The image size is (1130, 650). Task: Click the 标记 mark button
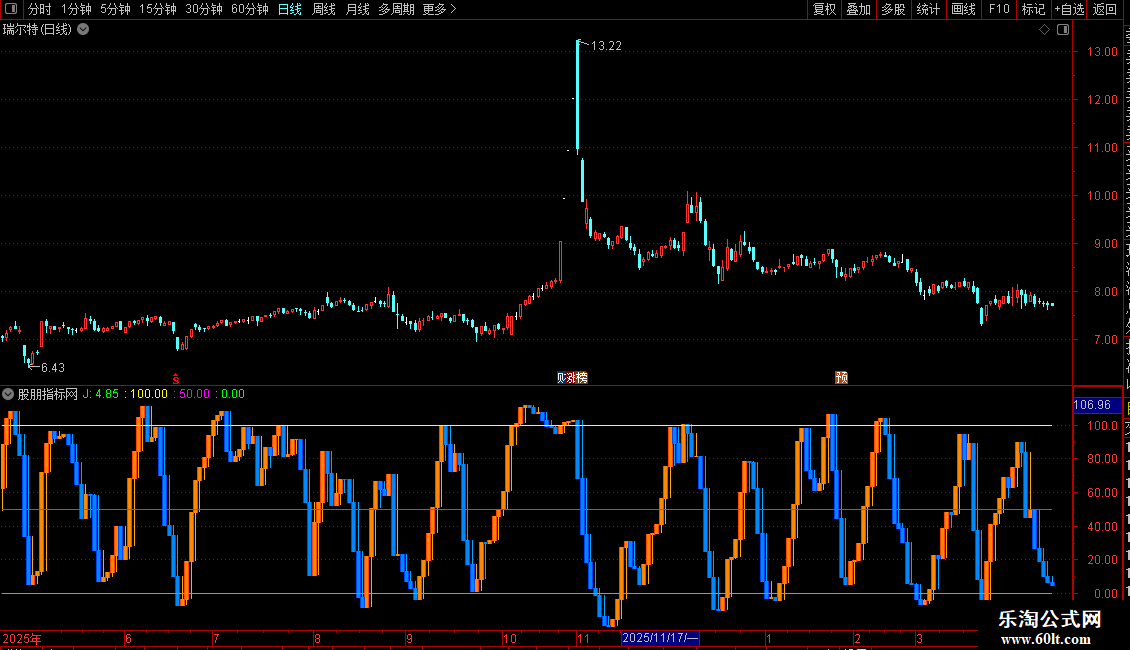pyautogui.click(x=1033, y=9)
